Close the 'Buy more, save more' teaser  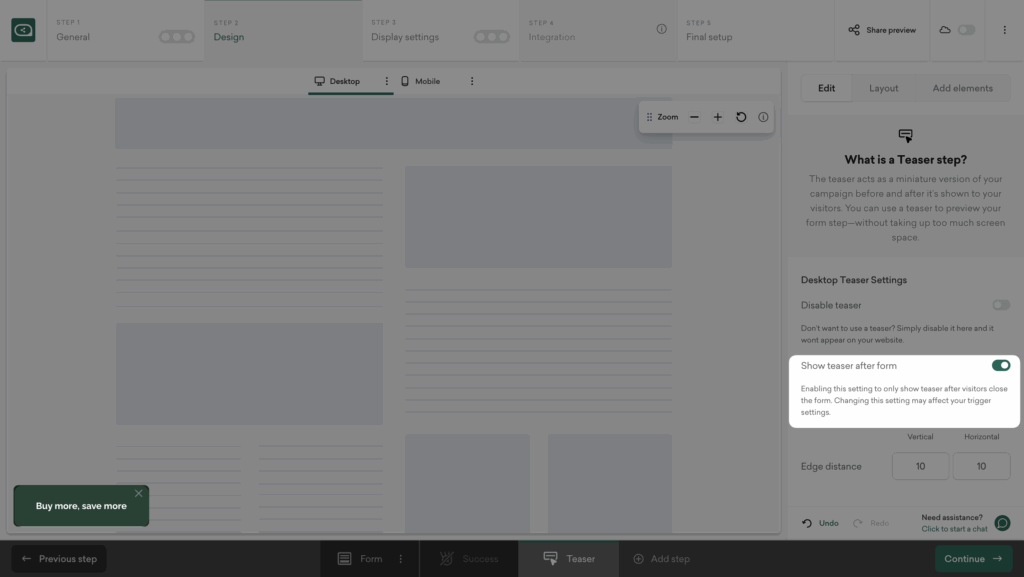click(138, 493)
